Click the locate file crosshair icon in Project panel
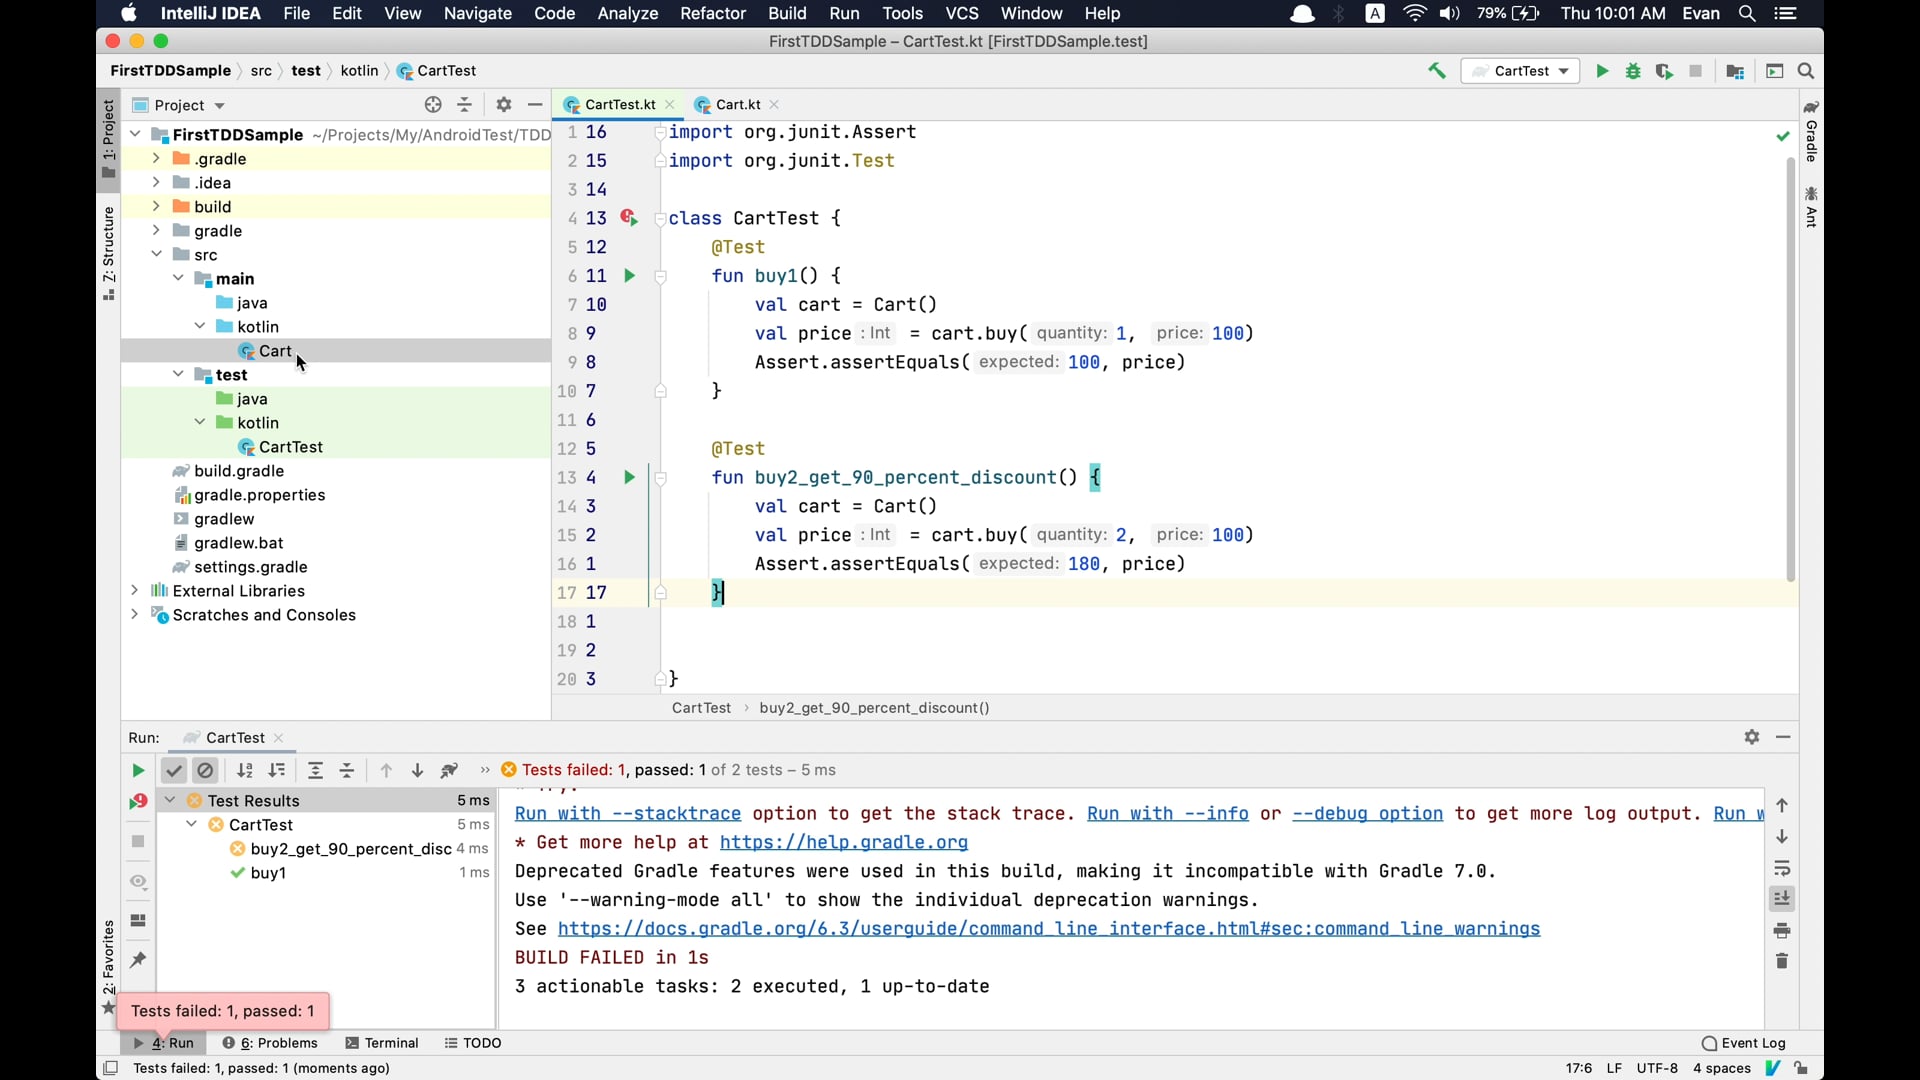Viewport: 1920px width, 1080px height. tap(433, 105)
